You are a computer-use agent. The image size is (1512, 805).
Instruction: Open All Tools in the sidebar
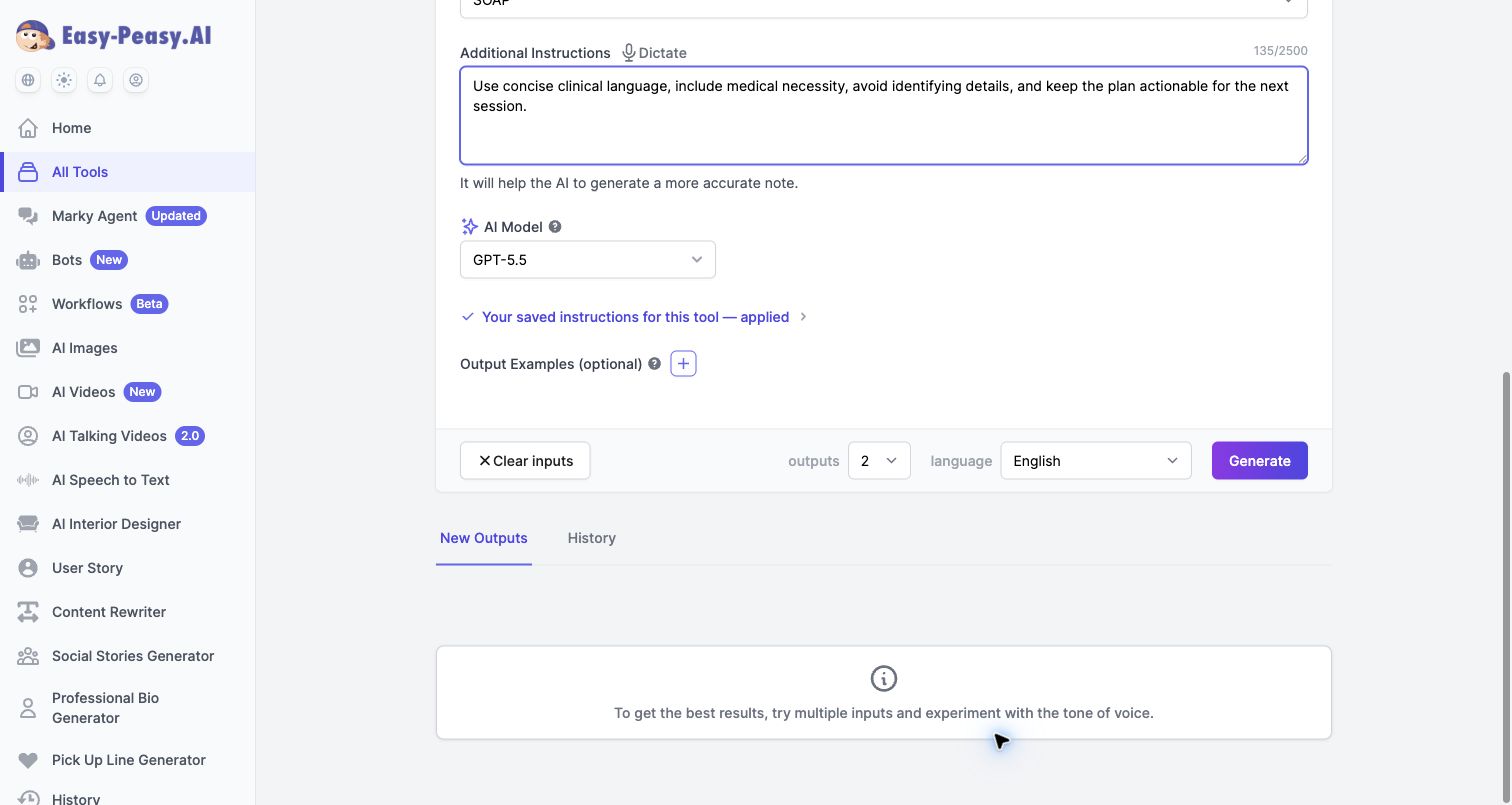128,172
